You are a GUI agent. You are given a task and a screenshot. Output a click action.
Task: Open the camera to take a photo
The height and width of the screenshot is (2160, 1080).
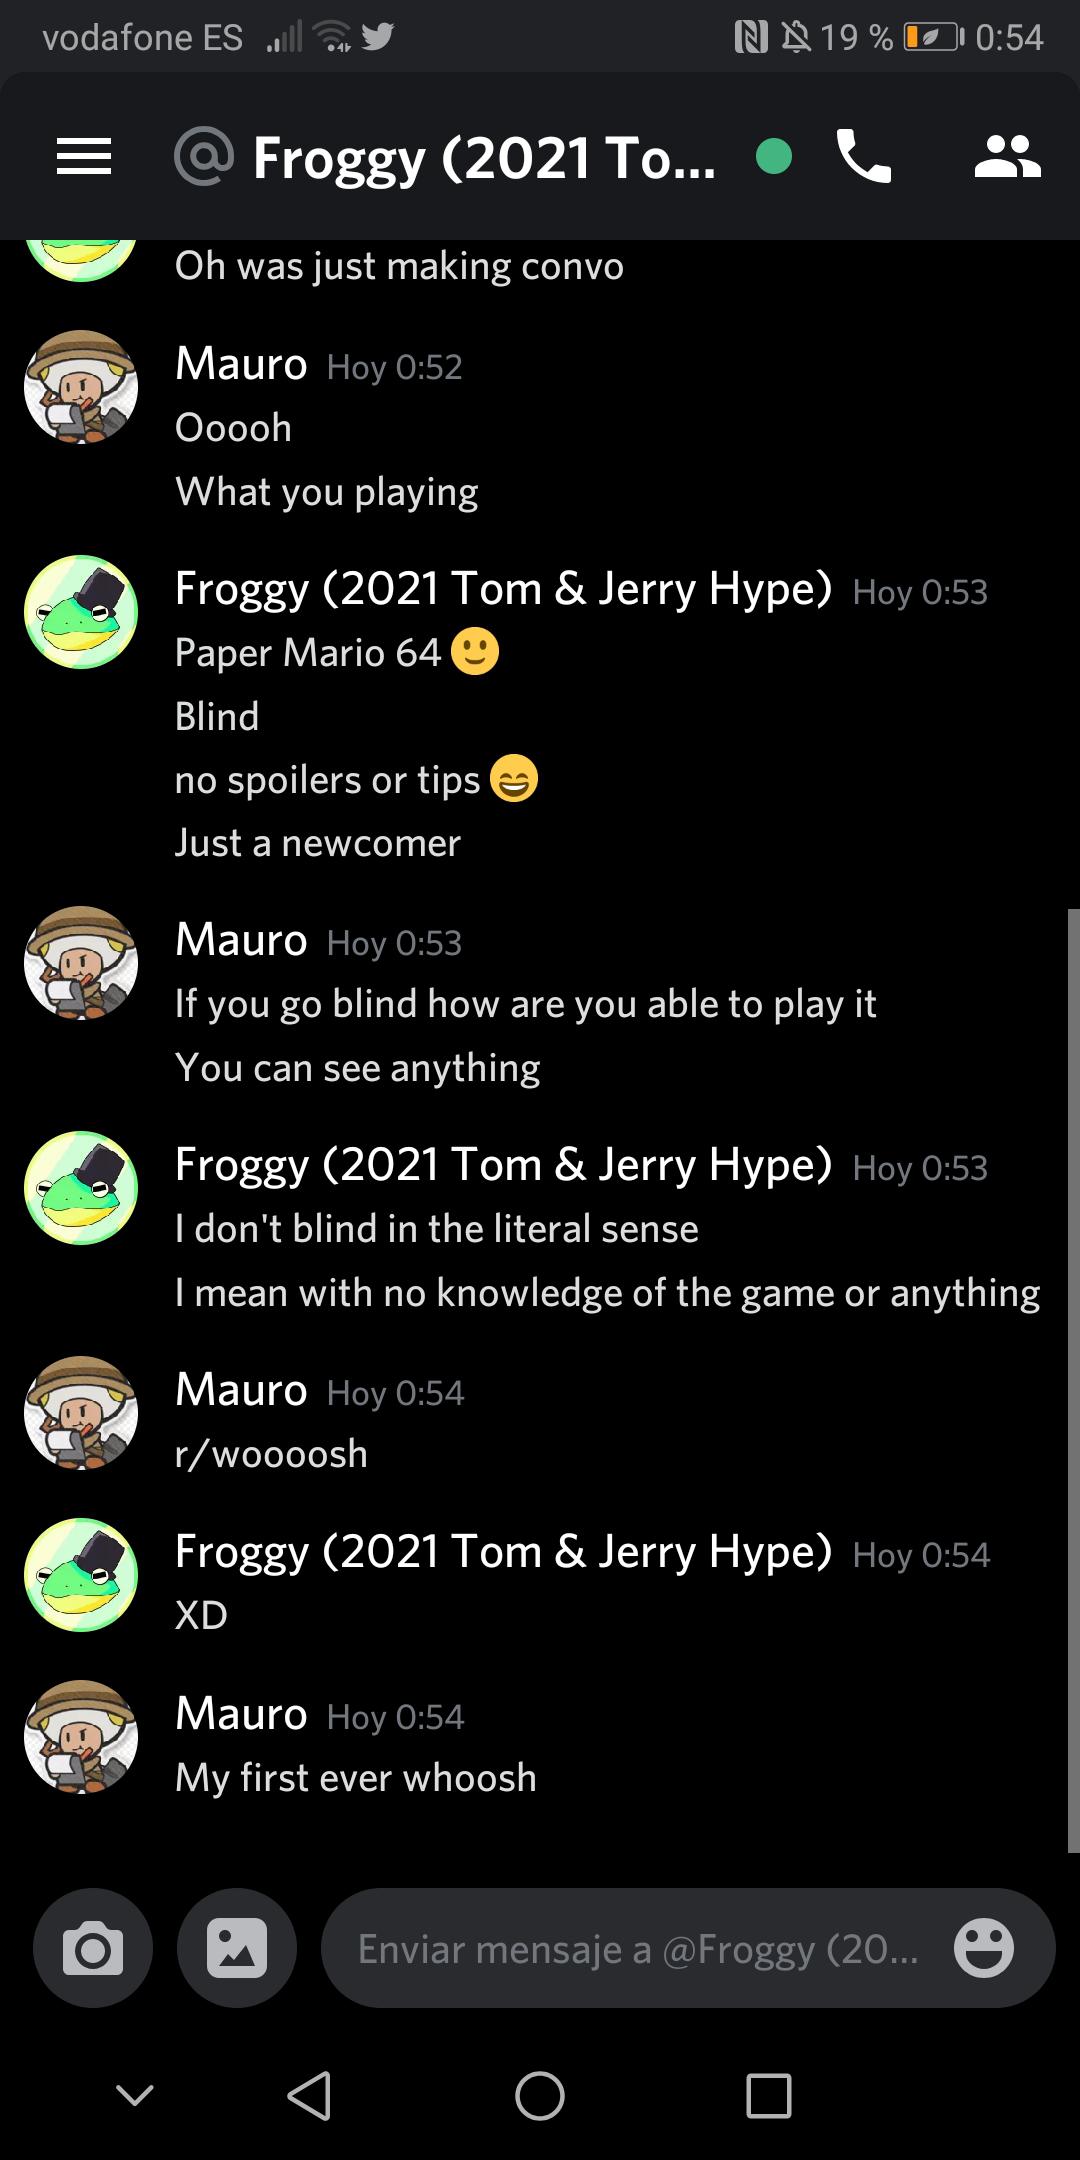92,1948
